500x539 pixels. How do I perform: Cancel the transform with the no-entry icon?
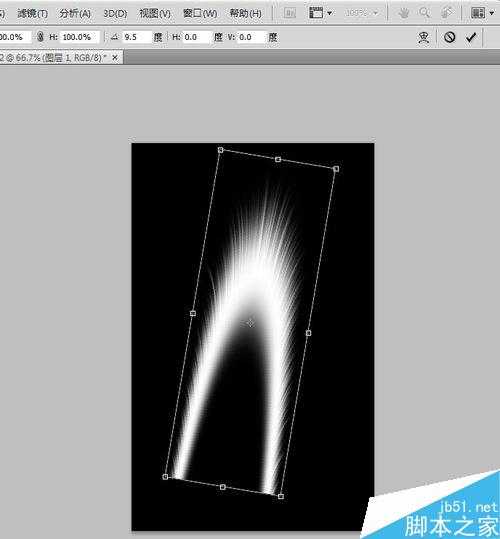(449, 37)
